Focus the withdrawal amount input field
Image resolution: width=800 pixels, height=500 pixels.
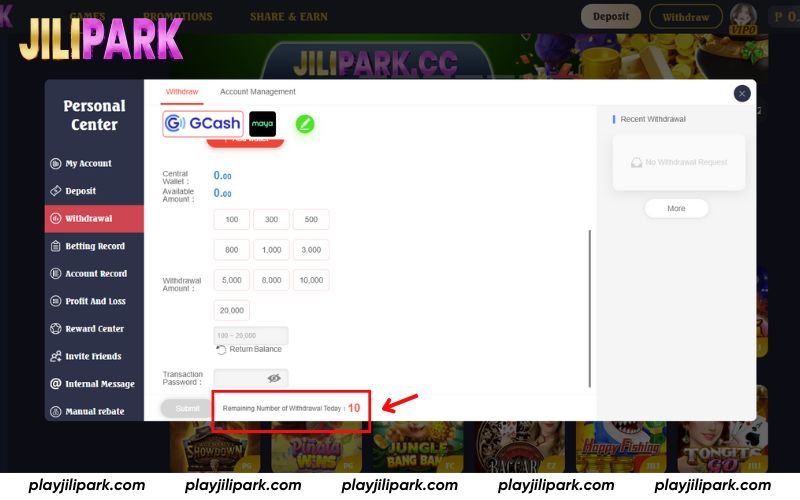[x=251, y=335]
